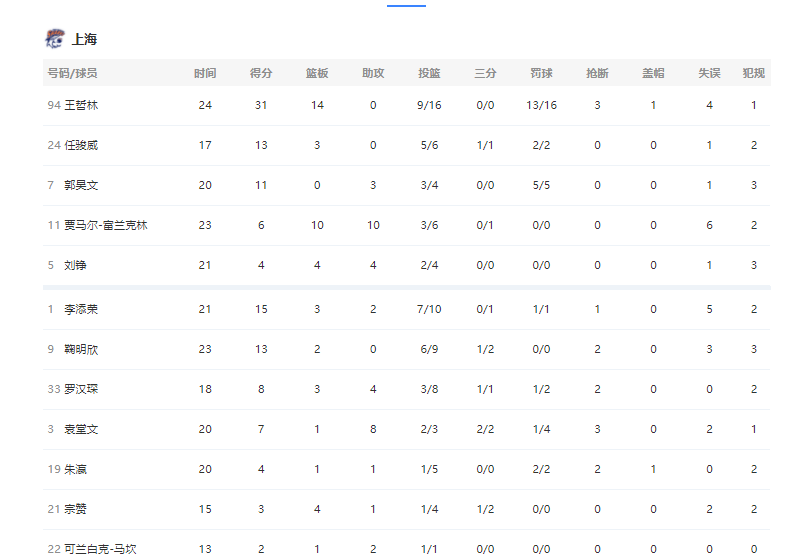Open player 任骏威 profile link
Image resolution: width=804 pixels, height=554 pixels.
pyautogui.click(x=81, y=145)
